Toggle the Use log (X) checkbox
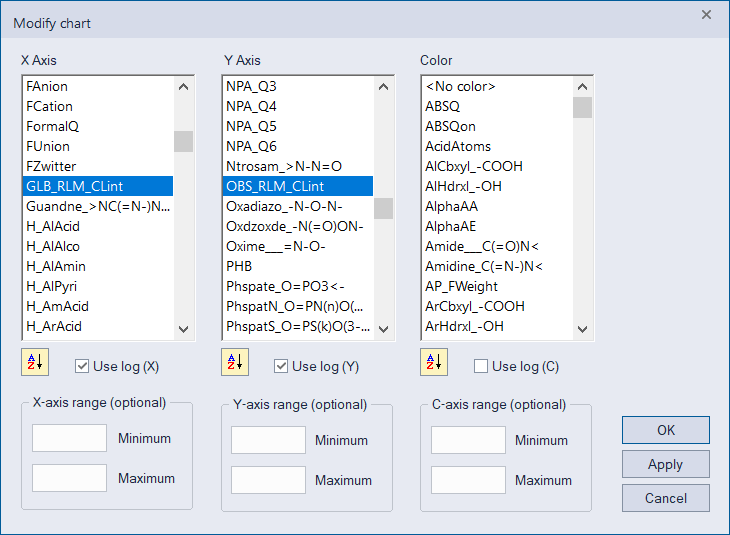Image resolution: width=730 pixels, height=535 pixels. 82,366
